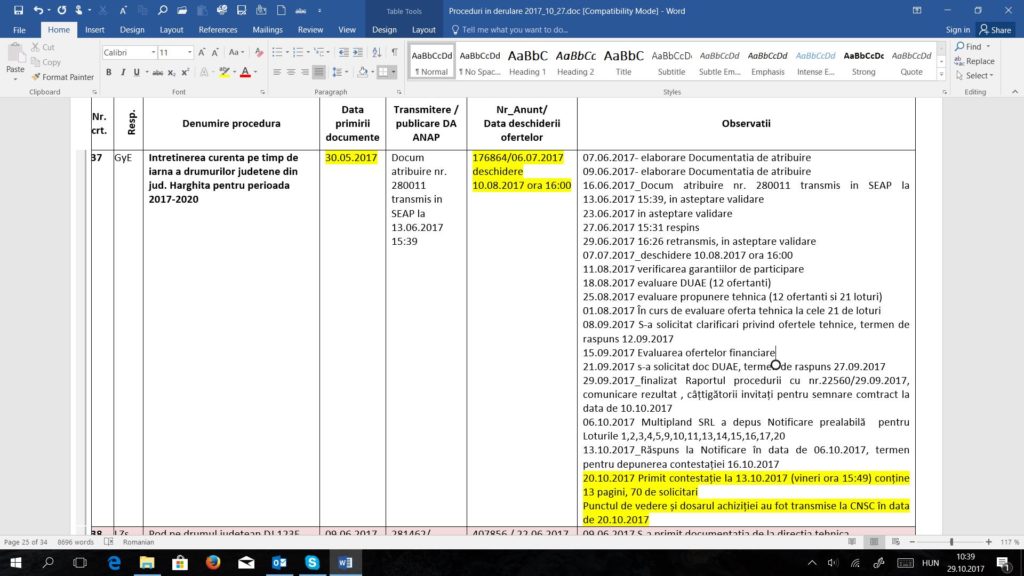Screen dimensions: 1024x576
Task: Apply text highlight color
Action: pyautogui.click(x=223, y=72)
